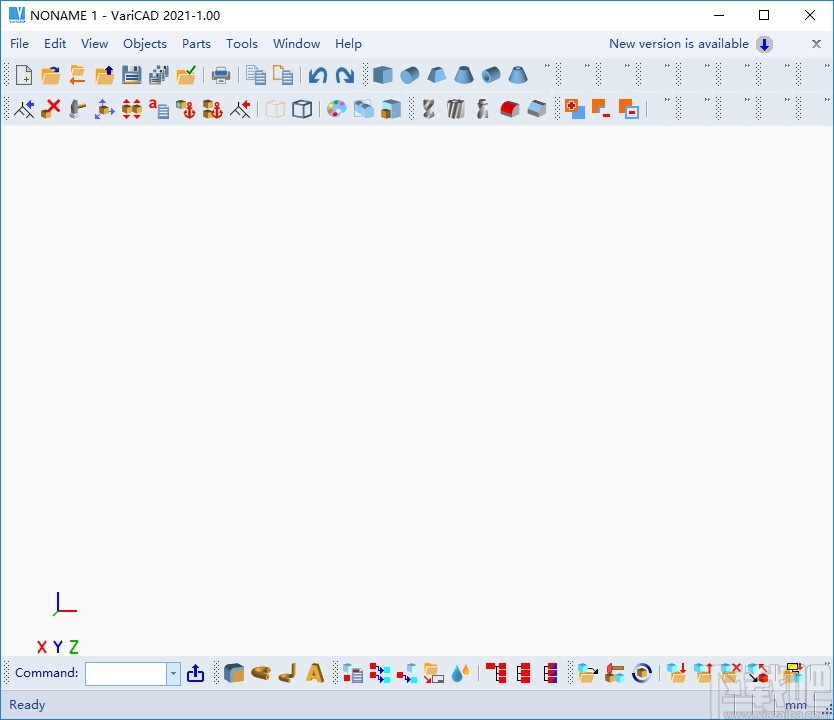Click the tree icon with red arrow
Image resolution: width=834 pixels, height=720 pixels.
(240, 109)
